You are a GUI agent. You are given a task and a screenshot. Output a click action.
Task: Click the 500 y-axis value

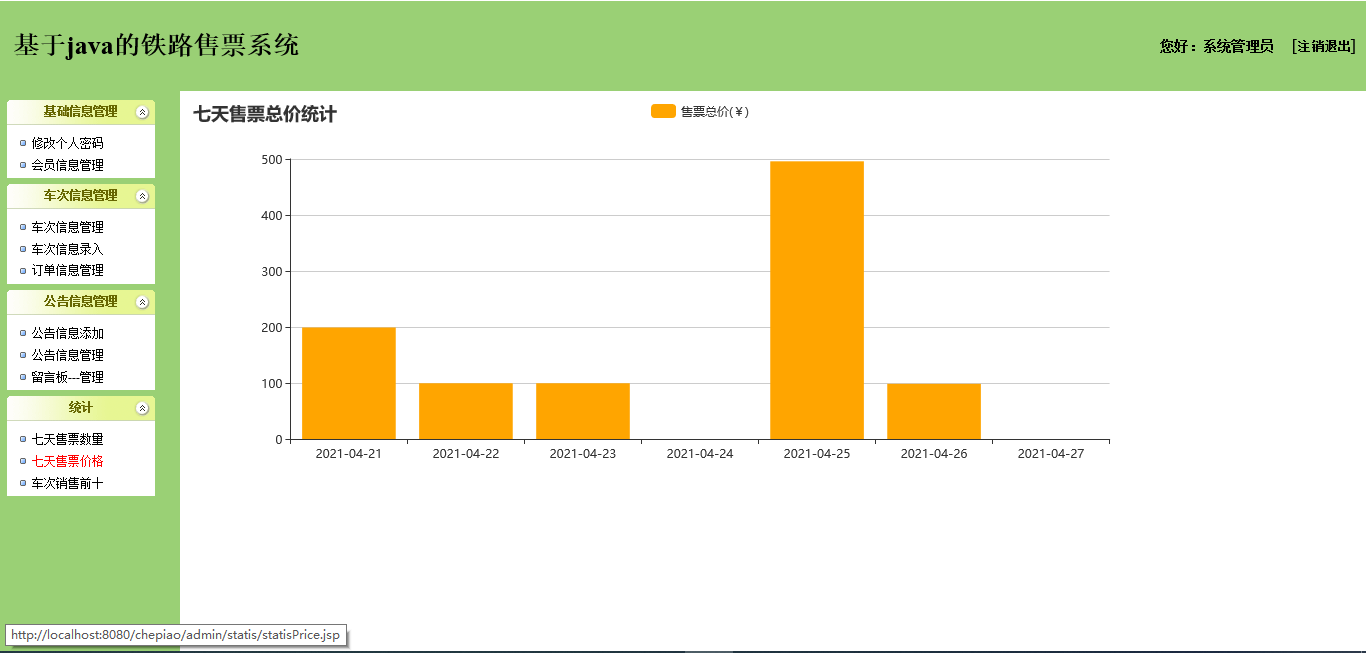(x=271, y=159)
